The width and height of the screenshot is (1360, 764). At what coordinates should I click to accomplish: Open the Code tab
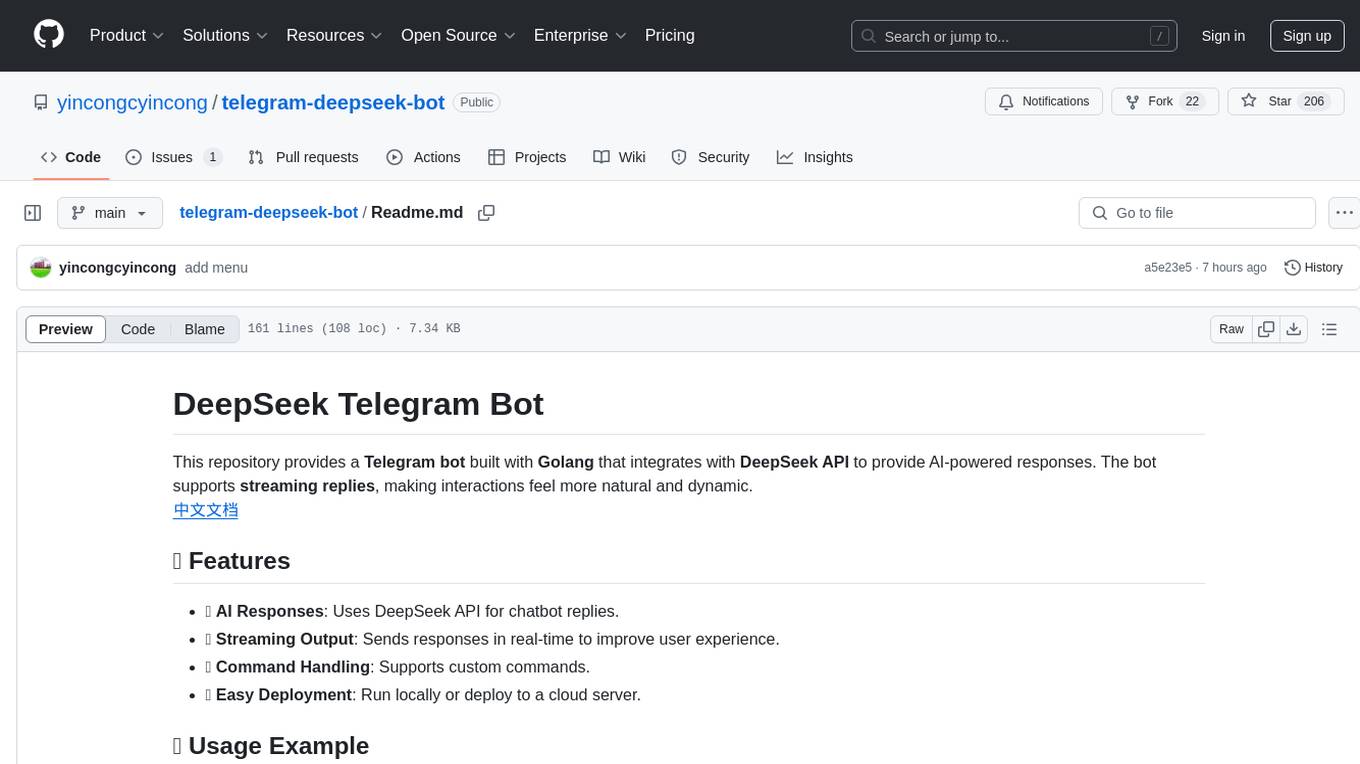(71, 157)
